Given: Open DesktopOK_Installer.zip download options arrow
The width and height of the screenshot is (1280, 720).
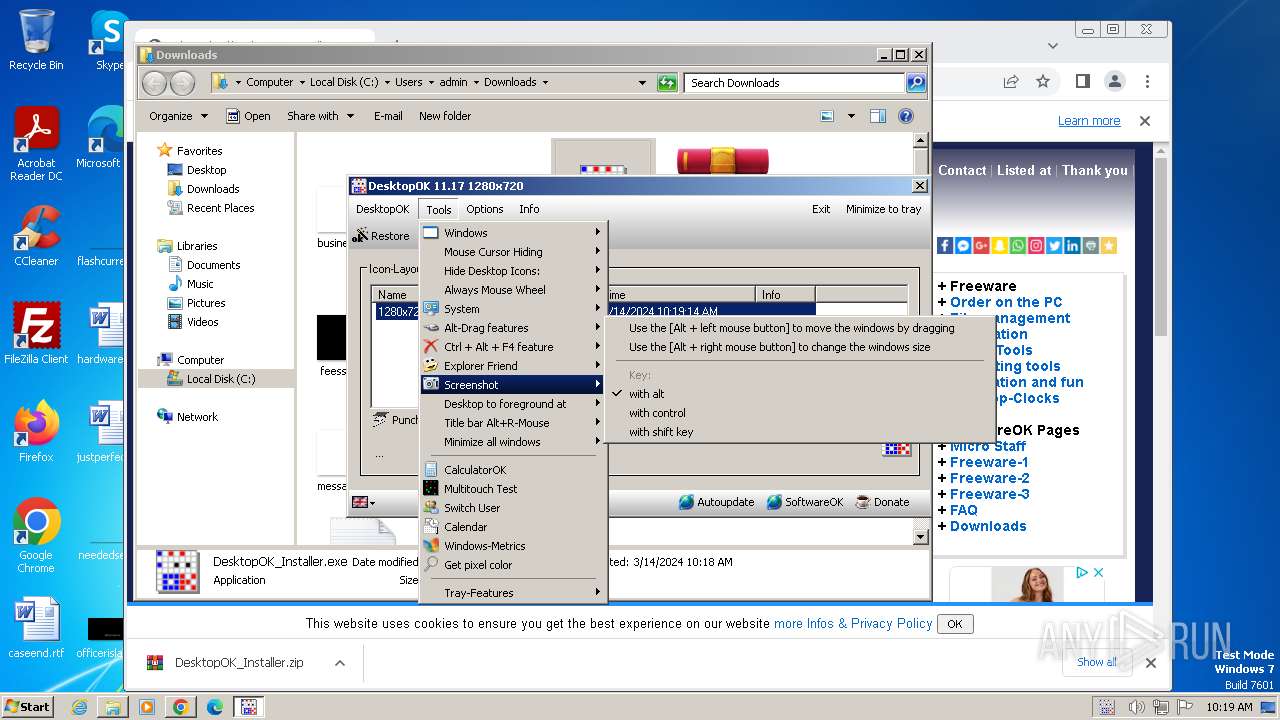Looking at the screenshot, I should coord(340,663).
